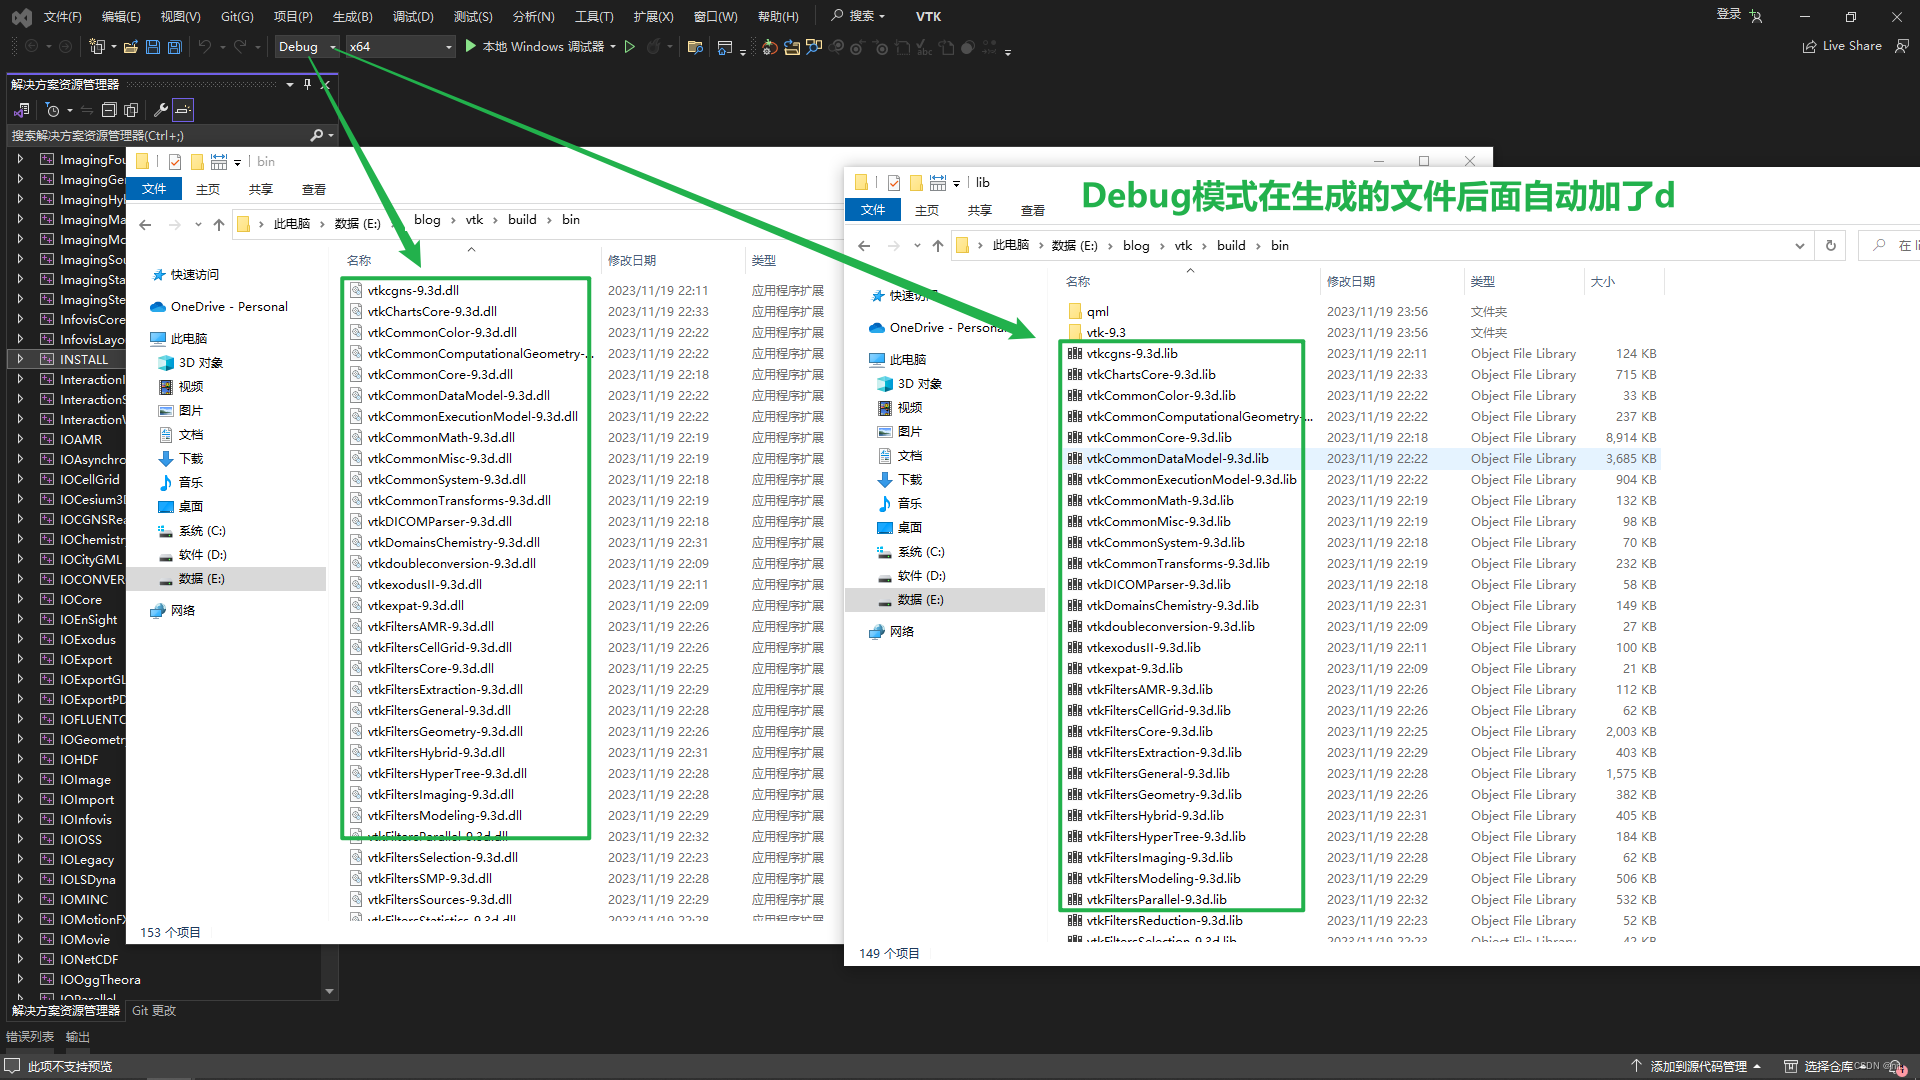Expand the IOCore project node
Image resolution: width=1920 pixels, height=1080 pixels.
coord(20,599)
